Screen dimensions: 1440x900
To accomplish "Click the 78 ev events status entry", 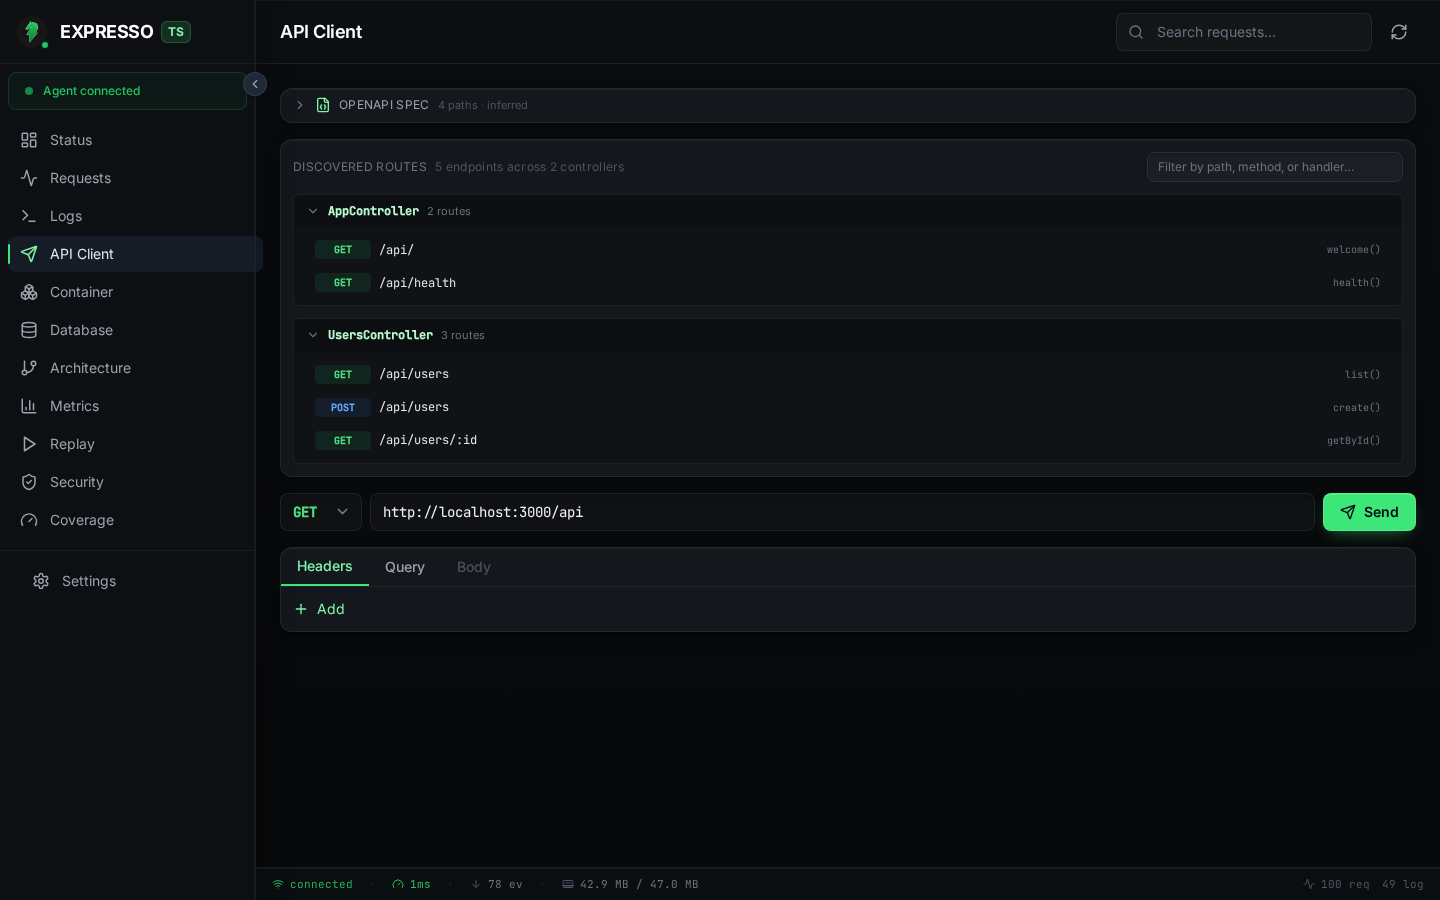I will pos(497,884).
